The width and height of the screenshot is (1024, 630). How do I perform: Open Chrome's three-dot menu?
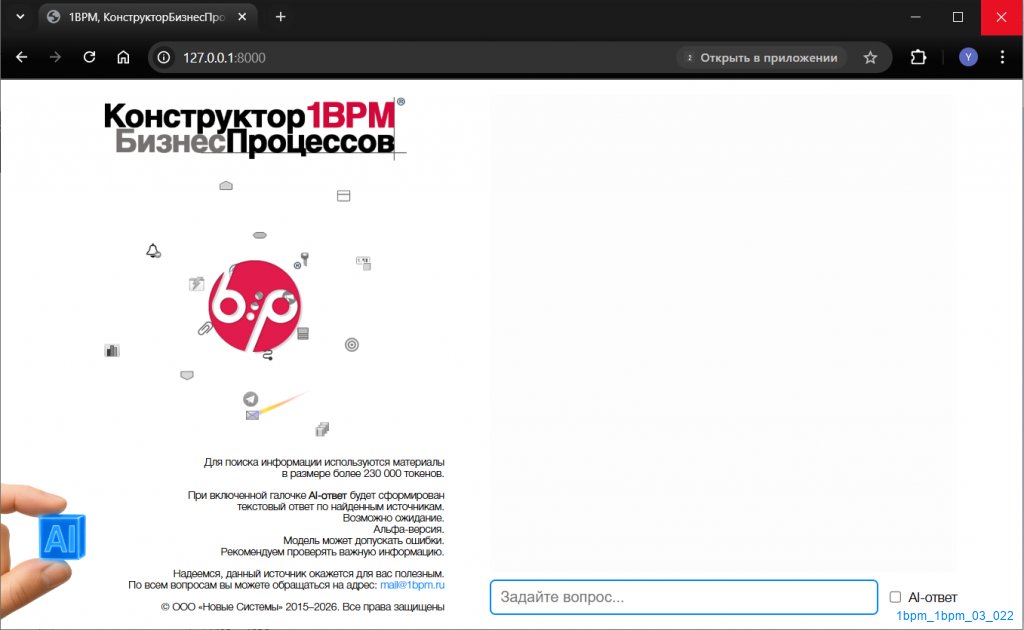point(1002,57)
